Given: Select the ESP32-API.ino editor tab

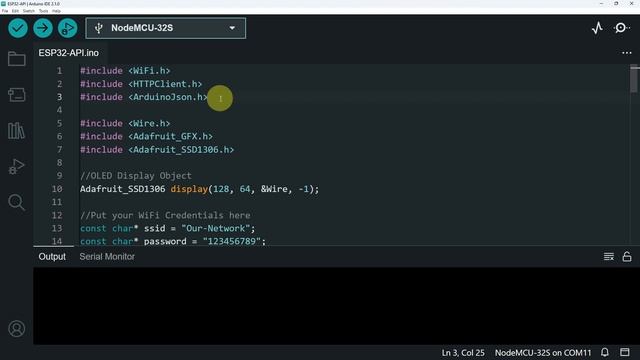Looking at the screenshot, I should click(69, 53).
